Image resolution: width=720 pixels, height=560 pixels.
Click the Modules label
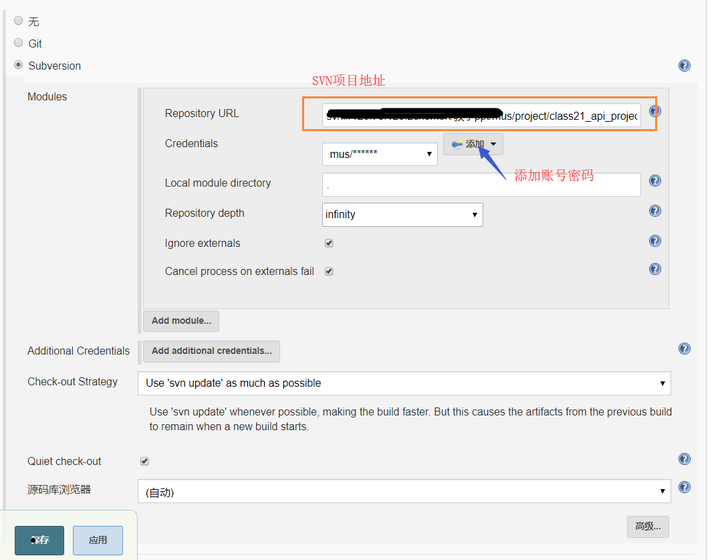tap(47, 97)
